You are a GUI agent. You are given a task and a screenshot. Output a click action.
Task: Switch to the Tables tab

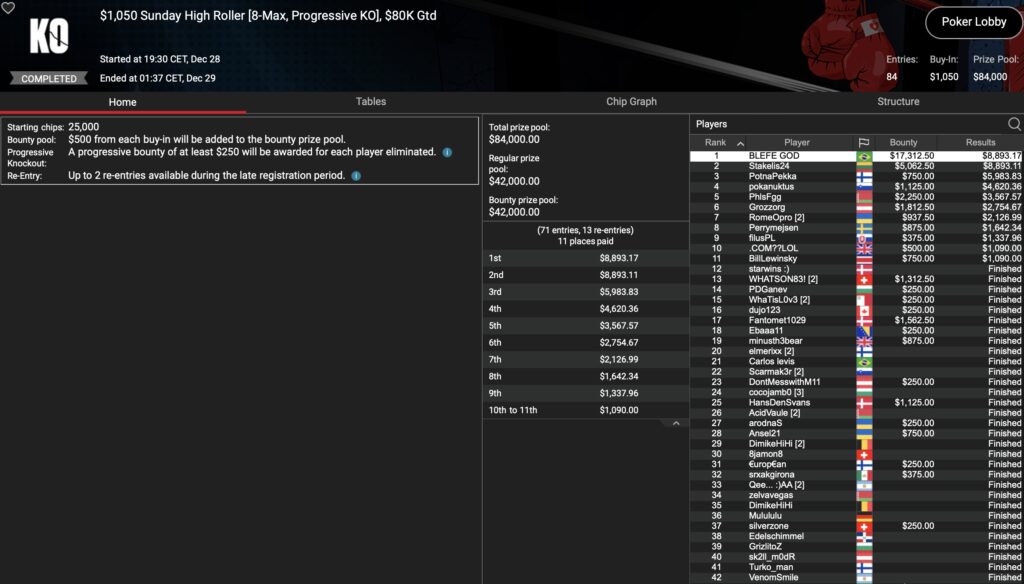(x=371, y=102)
